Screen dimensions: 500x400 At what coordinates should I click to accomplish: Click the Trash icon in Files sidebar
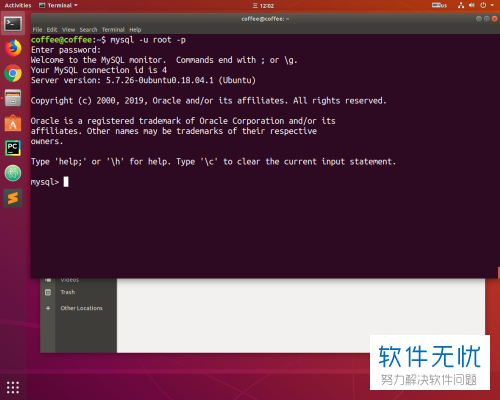click(48, 292)
